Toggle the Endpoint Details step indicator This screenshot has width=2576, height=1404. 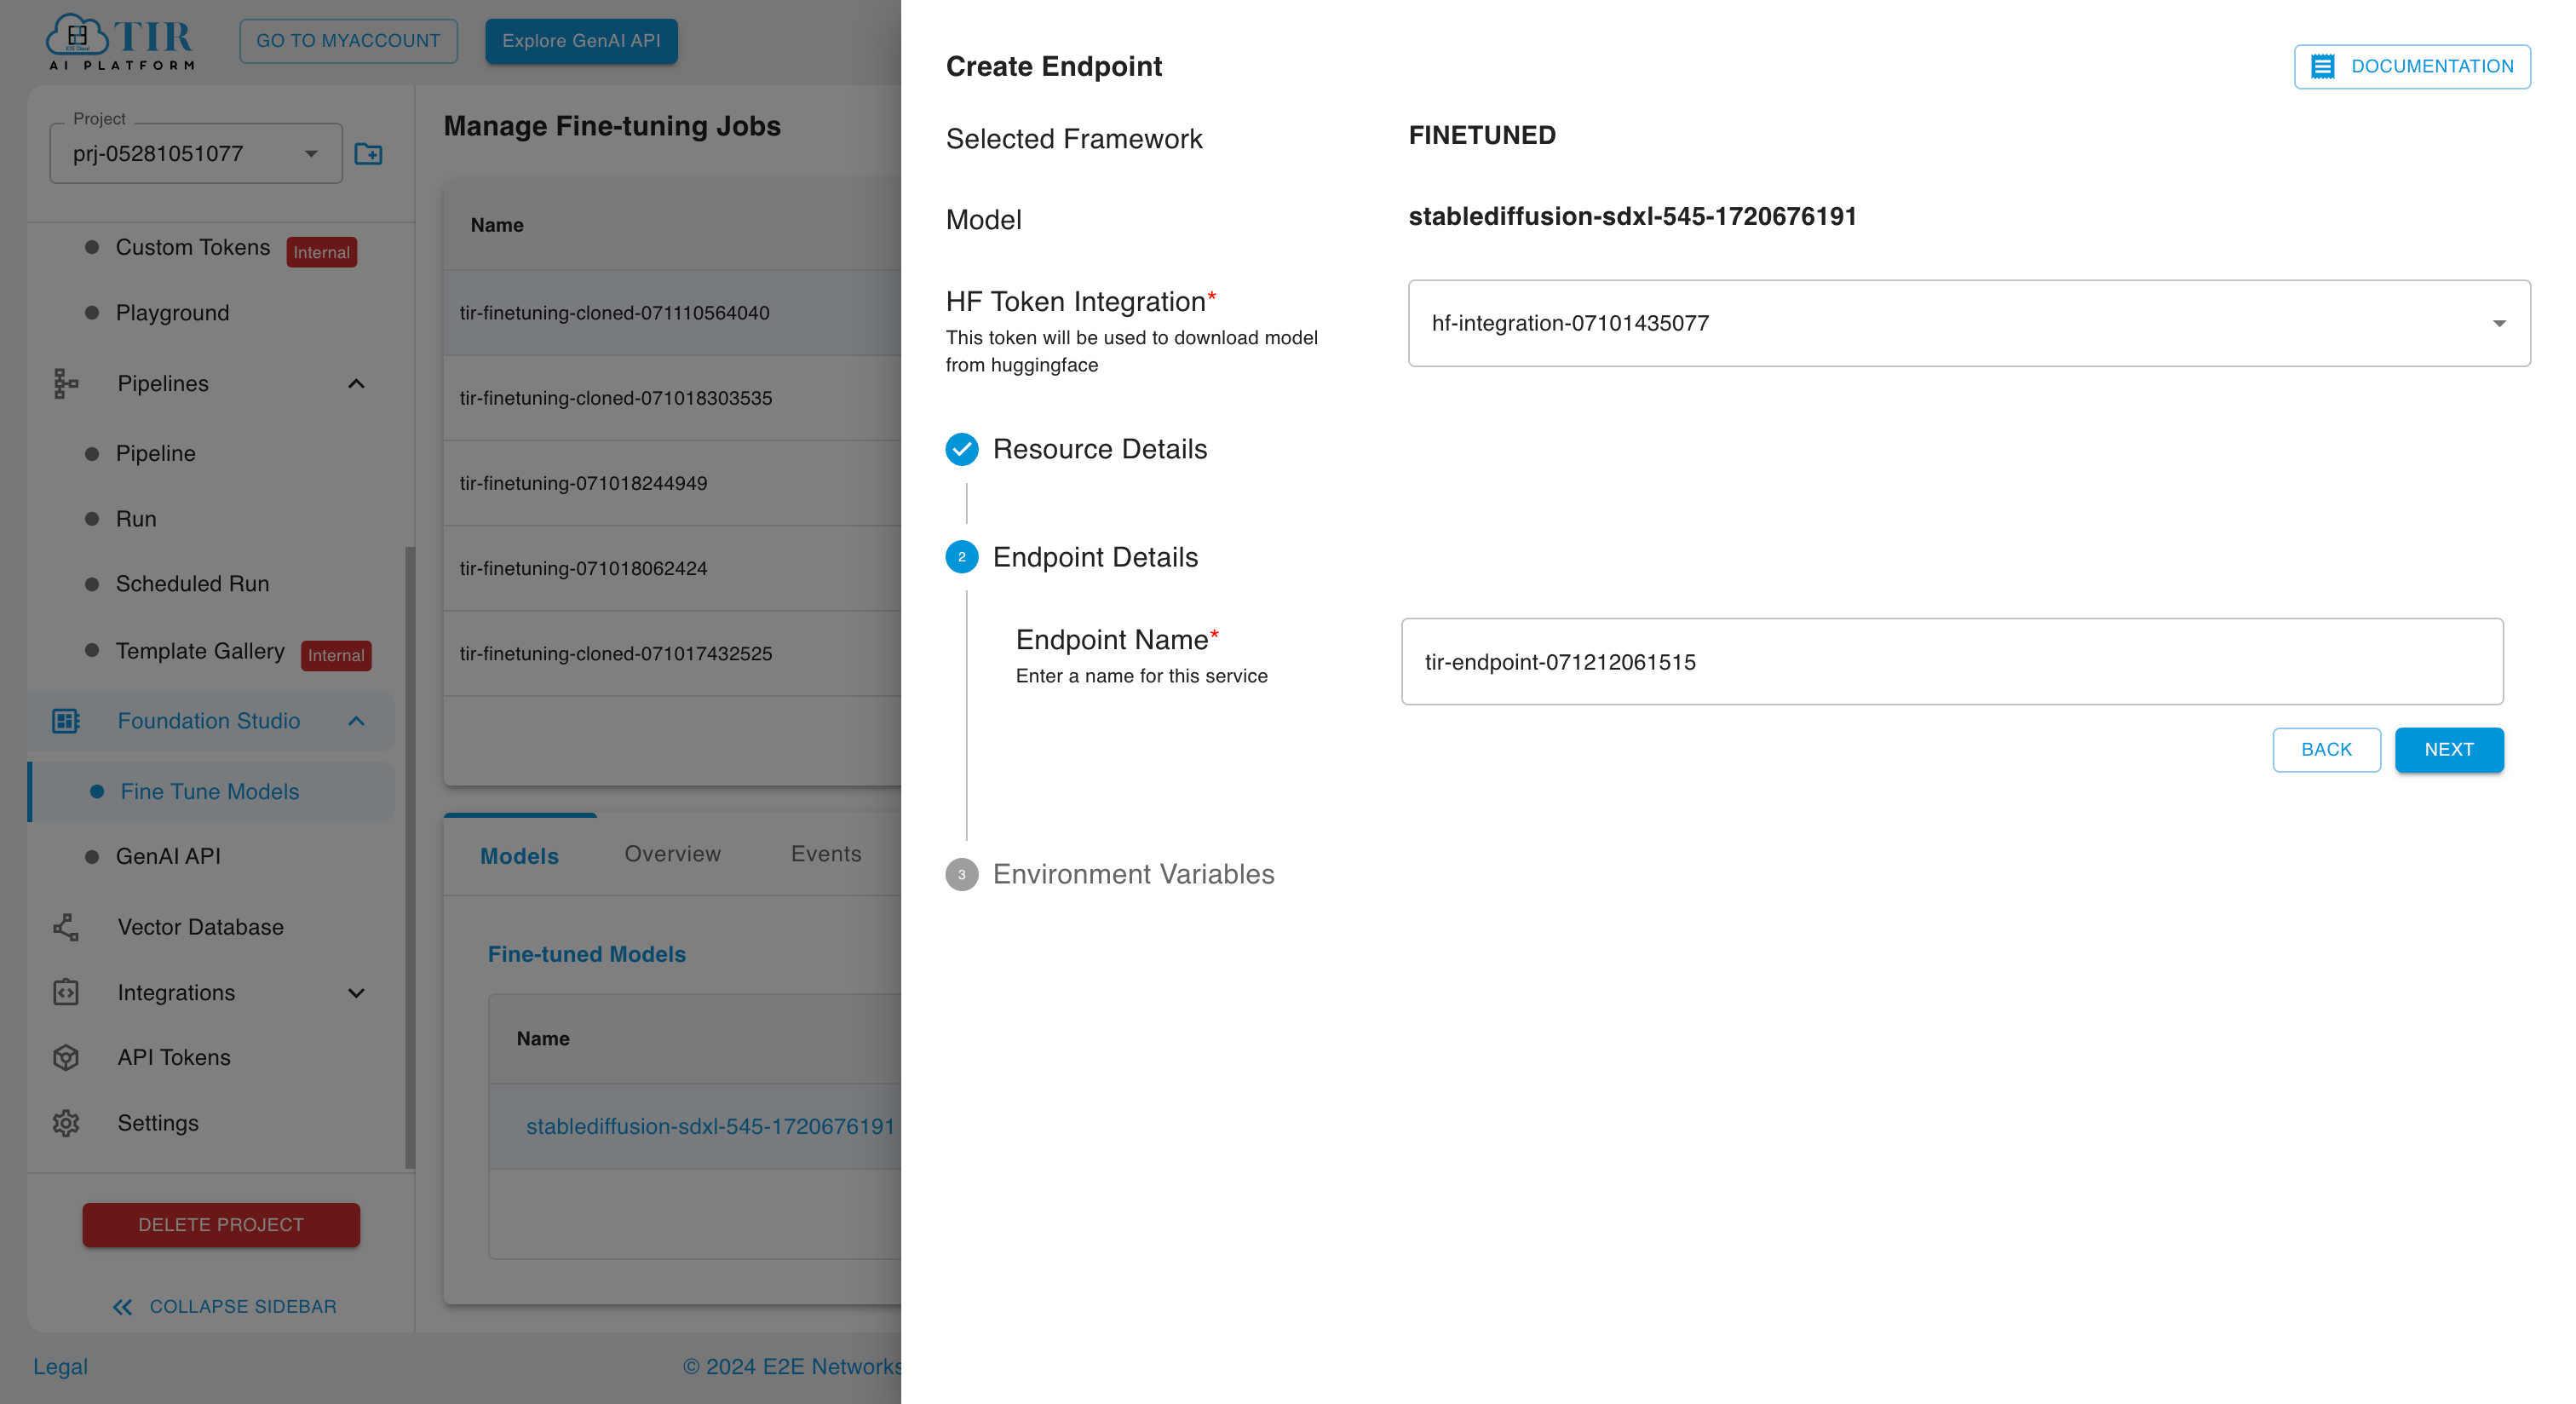coord(963,557)
